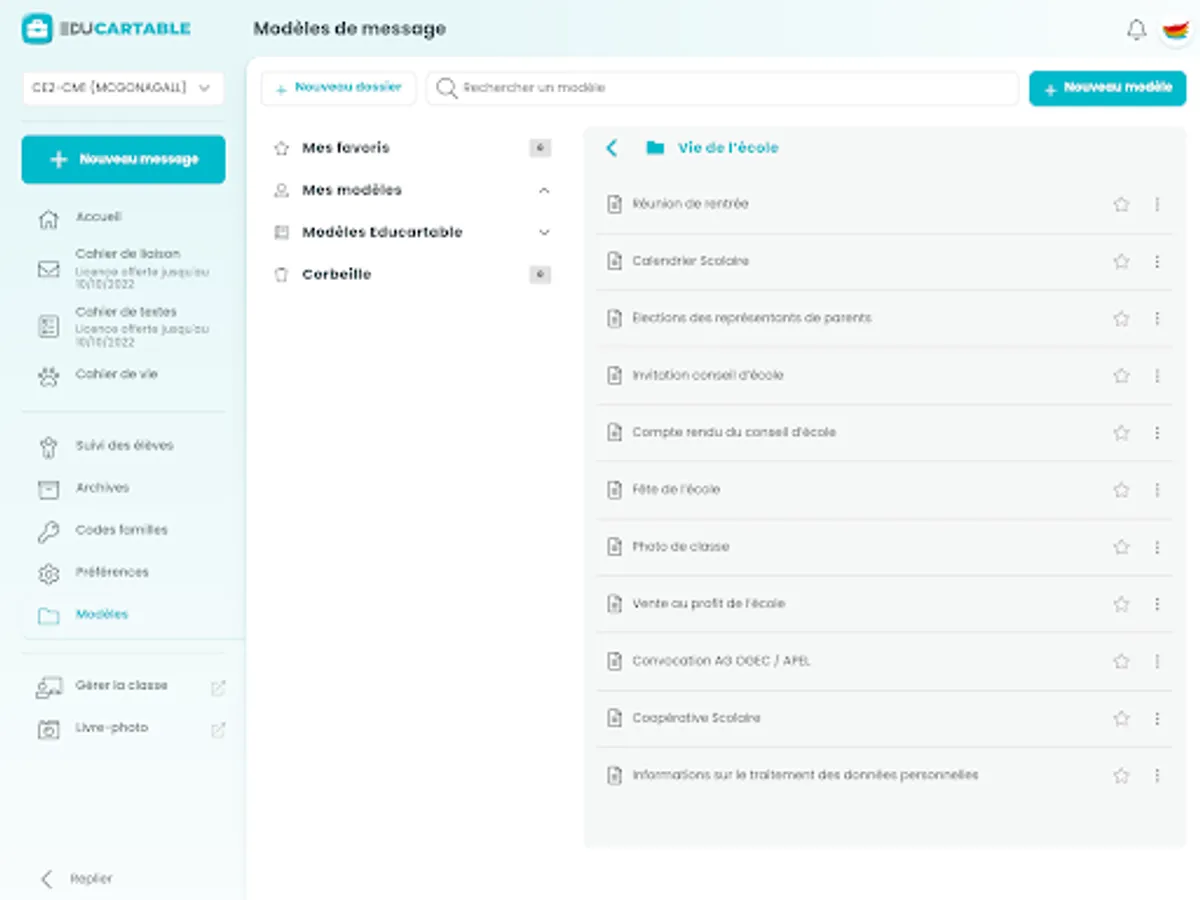1200x900 pixels.
Task: Star Informations sur le traitement des données
Action: pos(1121,775)
